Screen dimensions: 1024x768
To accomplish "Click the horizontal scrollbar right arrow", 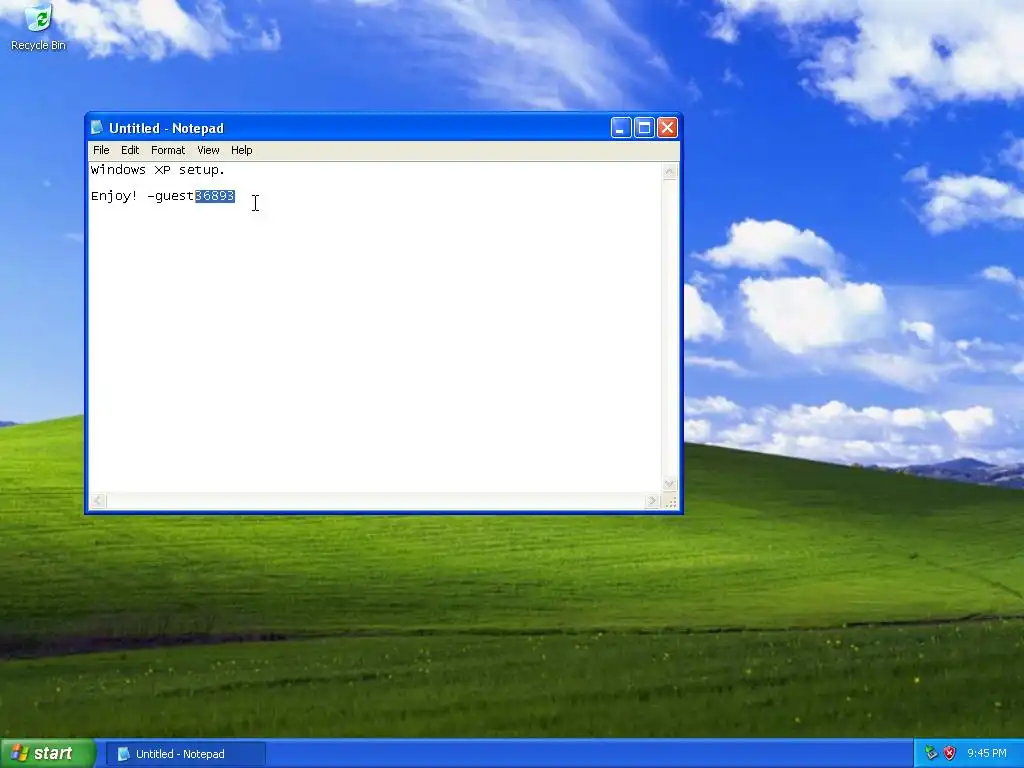I will tap(652, 501).
